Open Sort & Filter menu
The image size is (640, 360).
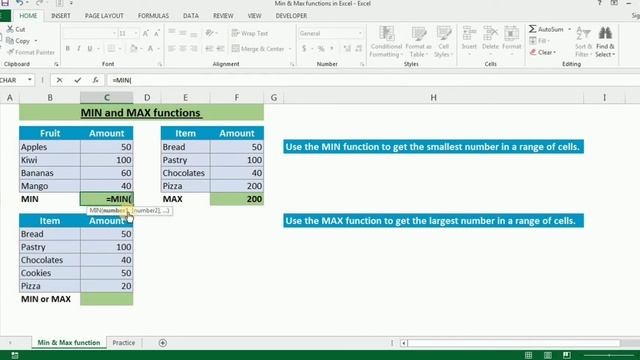coord(583,42)
